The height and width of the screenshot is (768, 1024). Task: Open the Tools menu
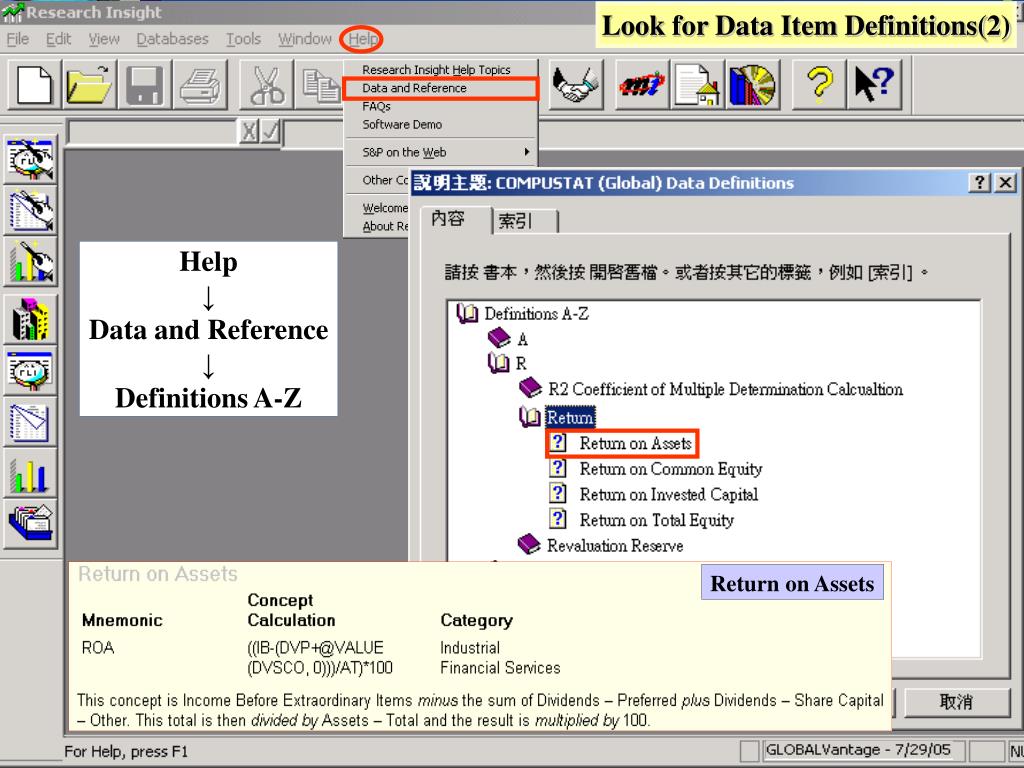[244, 39]
